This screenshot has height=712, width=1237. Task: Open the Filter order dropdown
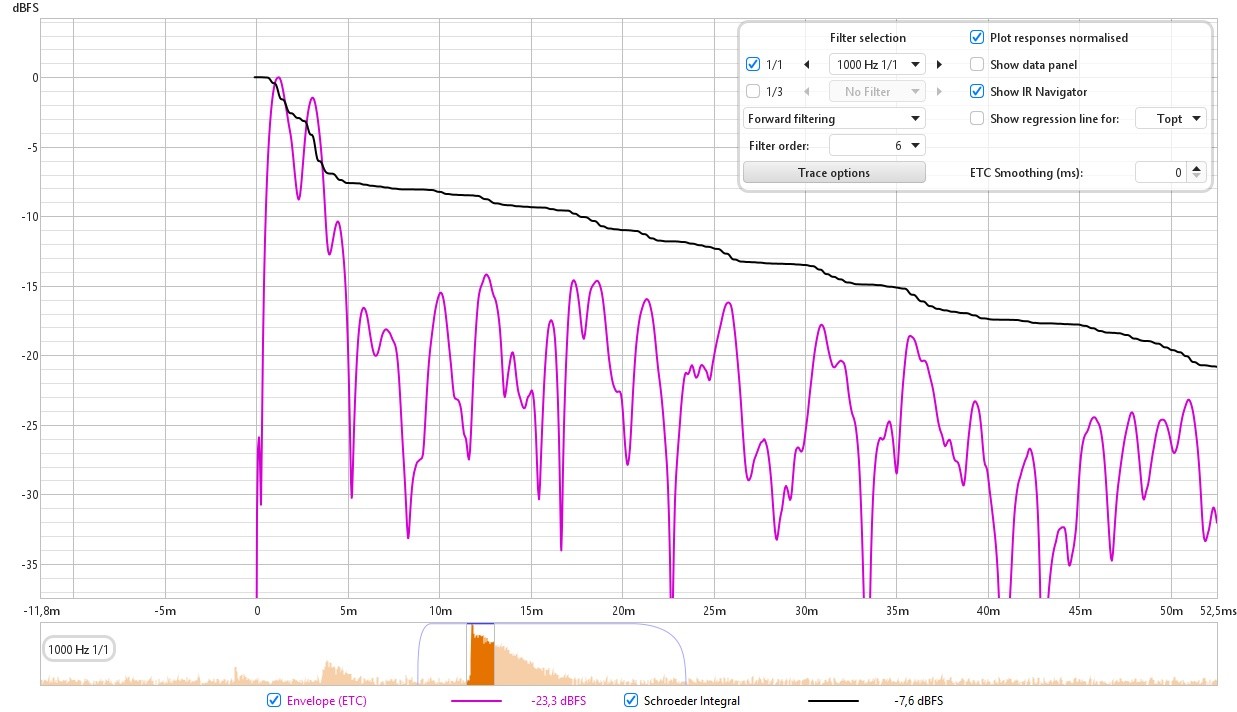click(878, 146)
